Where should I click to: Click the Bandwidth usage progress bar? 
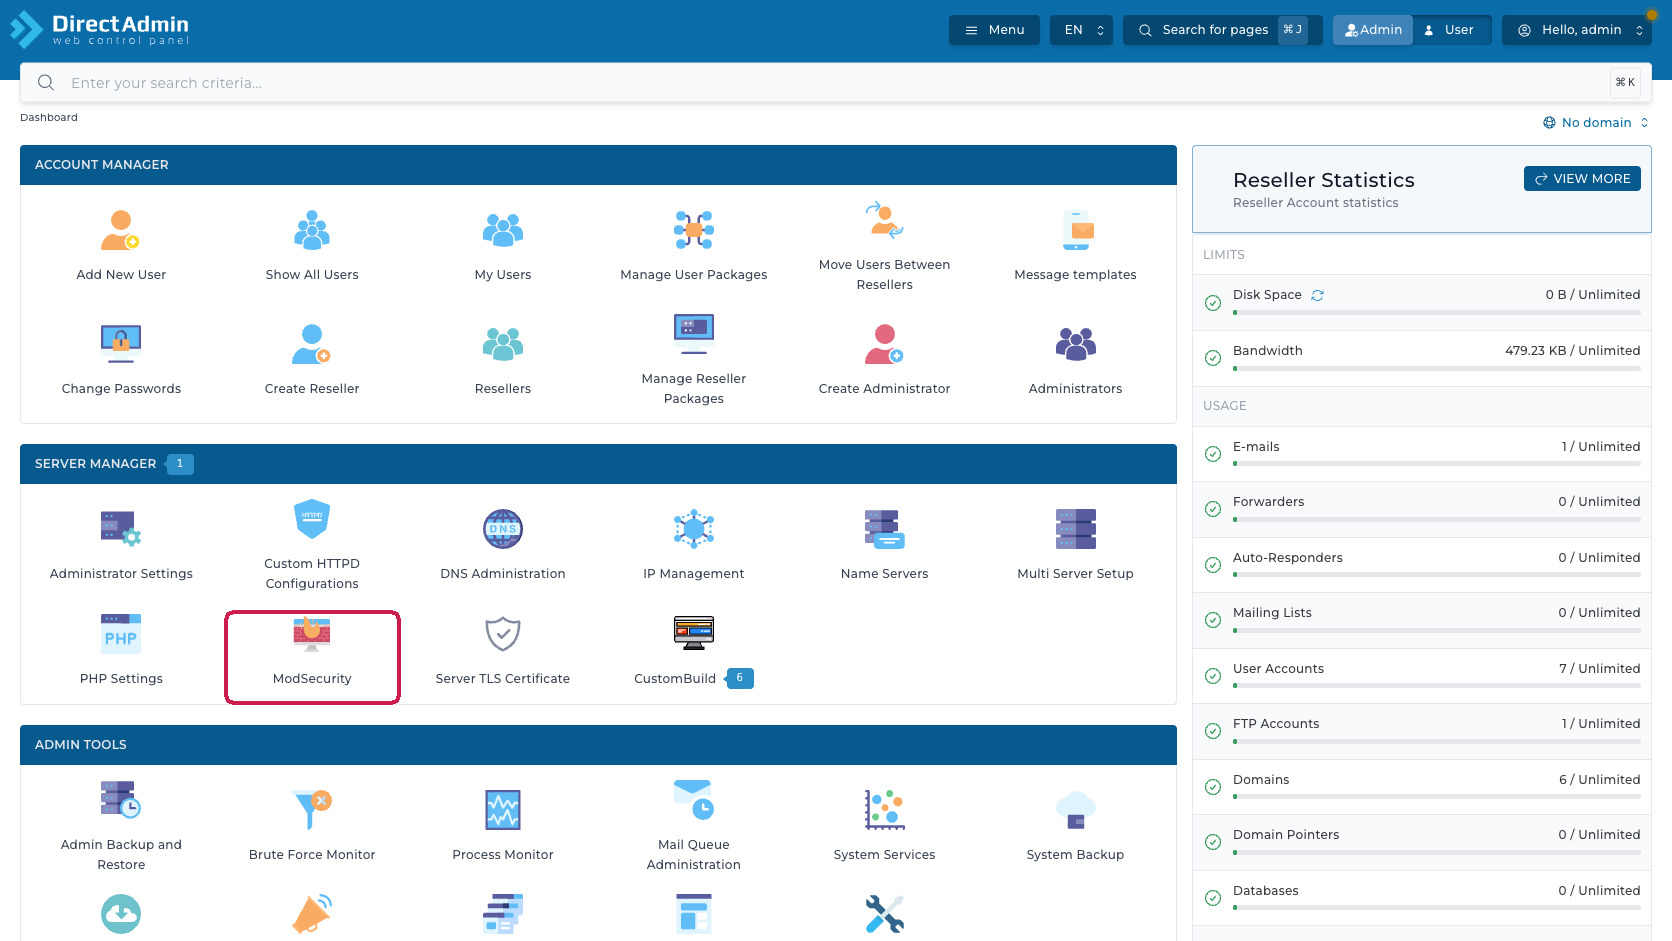coord(1437,369)
